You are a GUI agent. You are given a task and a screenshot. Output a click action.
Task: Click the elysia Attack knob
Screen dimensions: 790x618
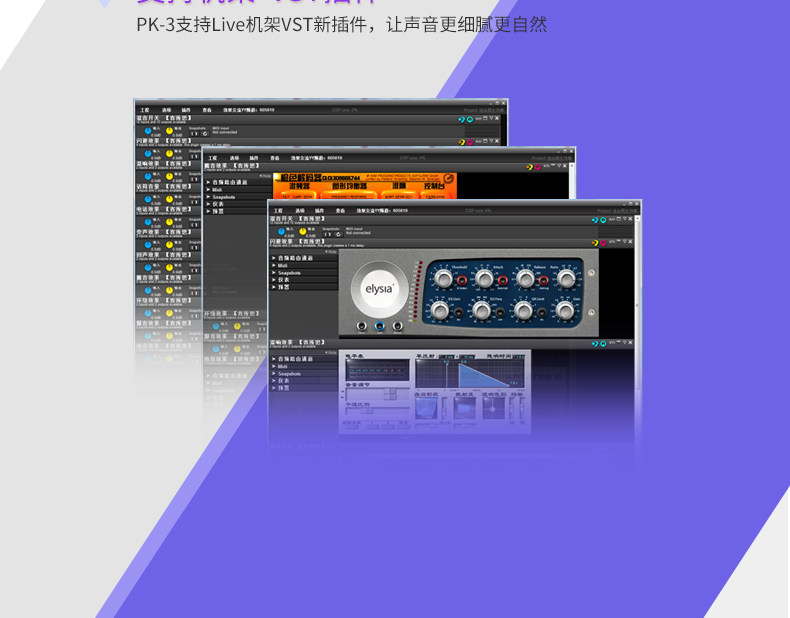[x=484, y=279]
